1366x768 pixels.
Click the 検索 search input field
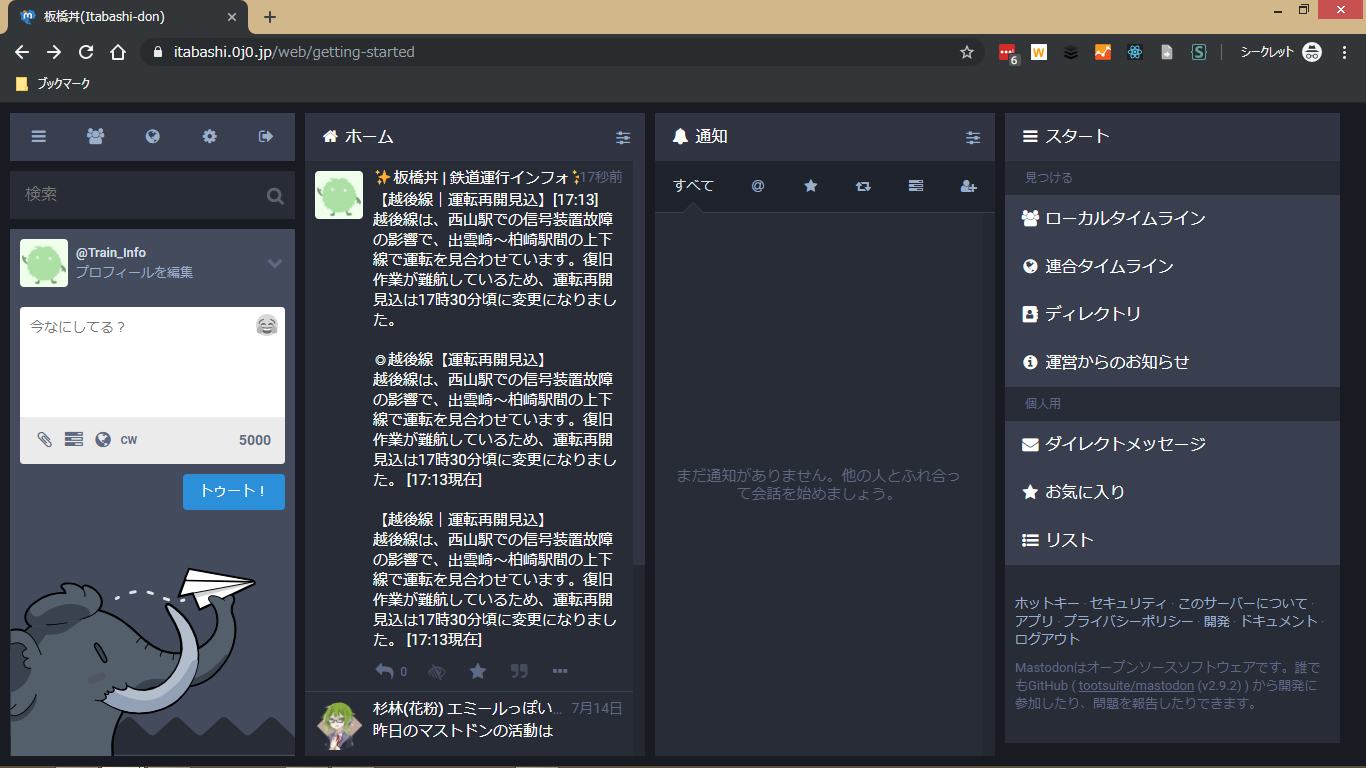point(140,195)
